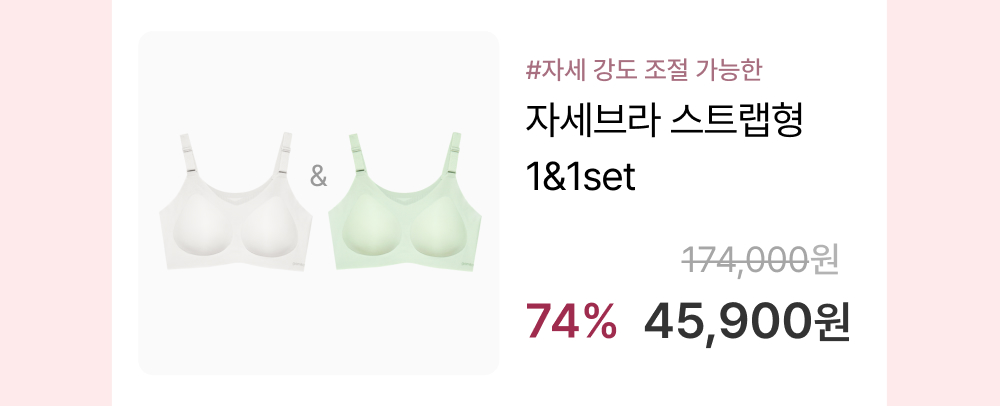
Task: Click the green bra's right cup
Action: coord(440,227)
